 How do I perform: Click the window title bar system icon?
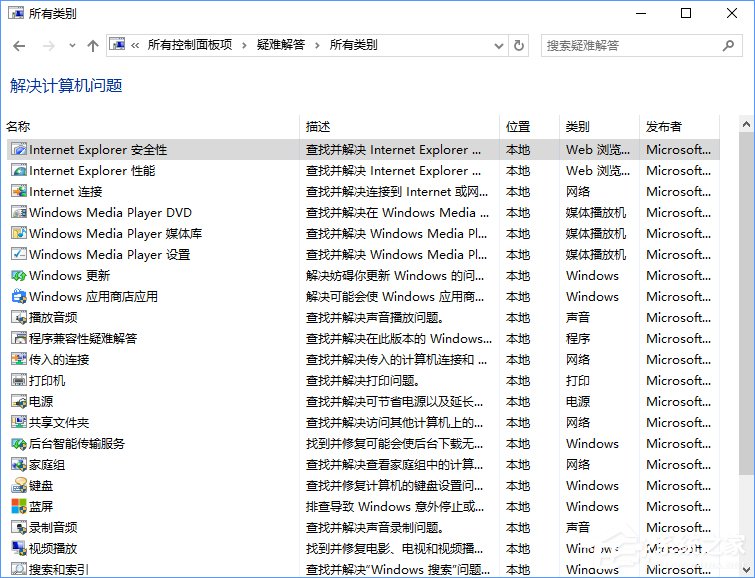pos(15,13)
